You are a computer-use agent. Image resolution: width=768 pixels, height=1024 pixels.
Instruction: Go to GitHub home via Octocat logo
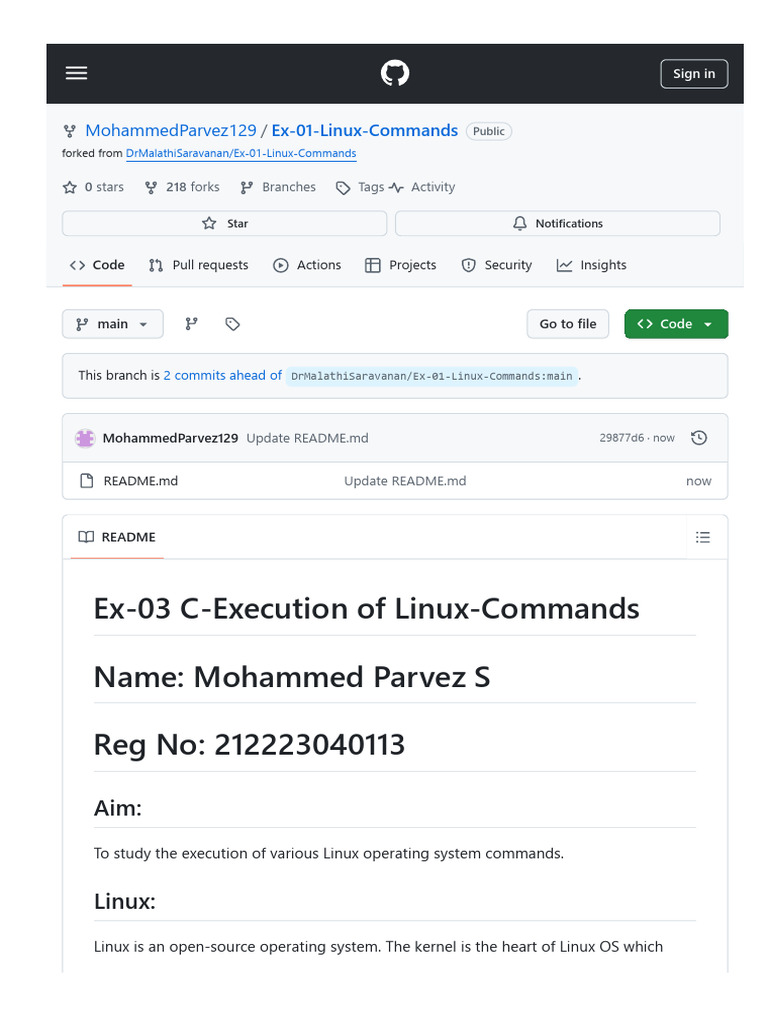click(395, 73)
